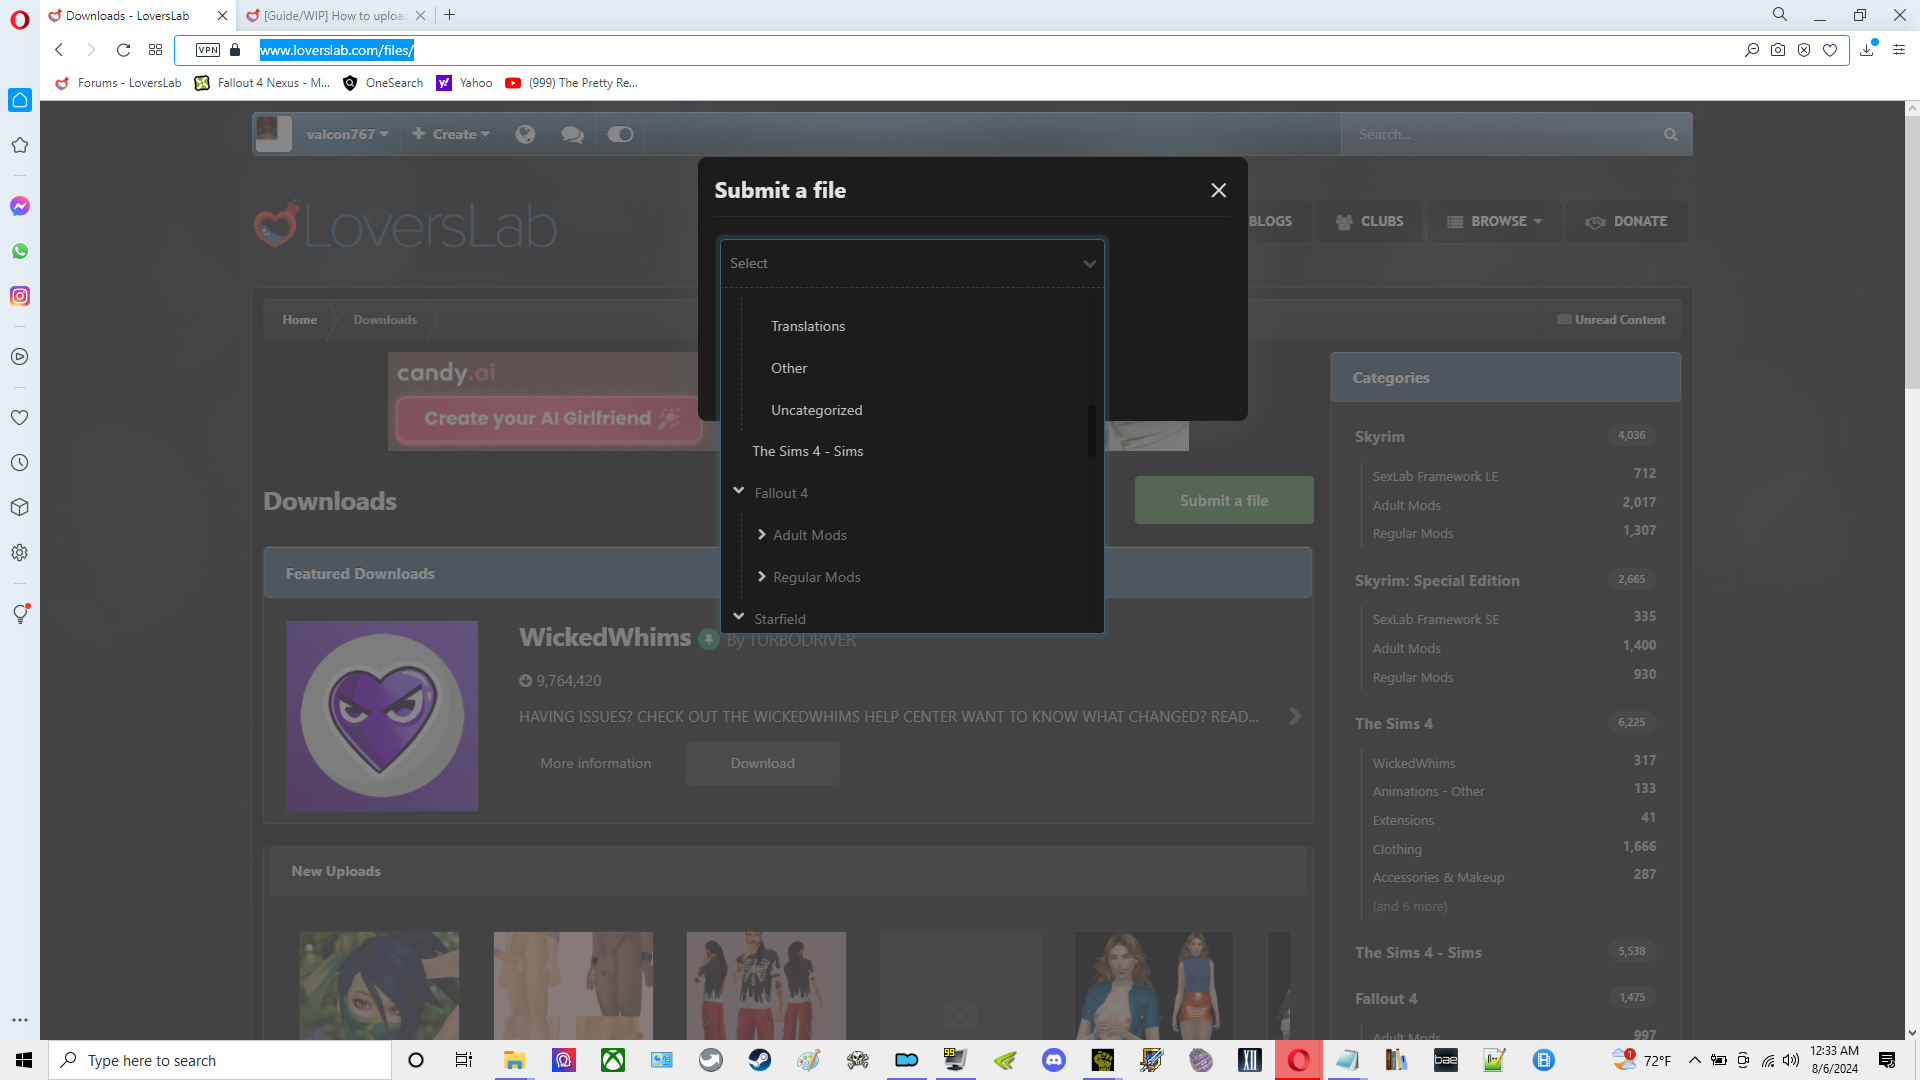The width and height of the screenshot is (1920, 1080).
Task: Open sidebar heart pinboards icon
Action: tap(20, 418)
